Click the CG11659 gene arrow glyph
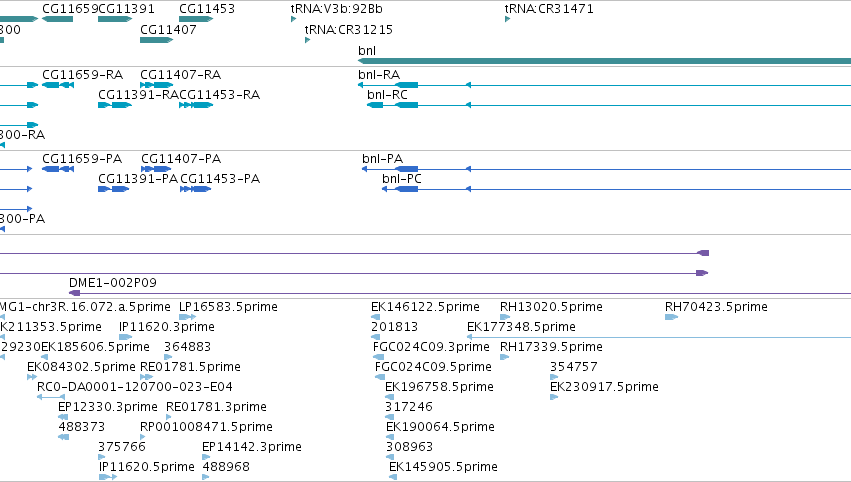 (57, 19)
